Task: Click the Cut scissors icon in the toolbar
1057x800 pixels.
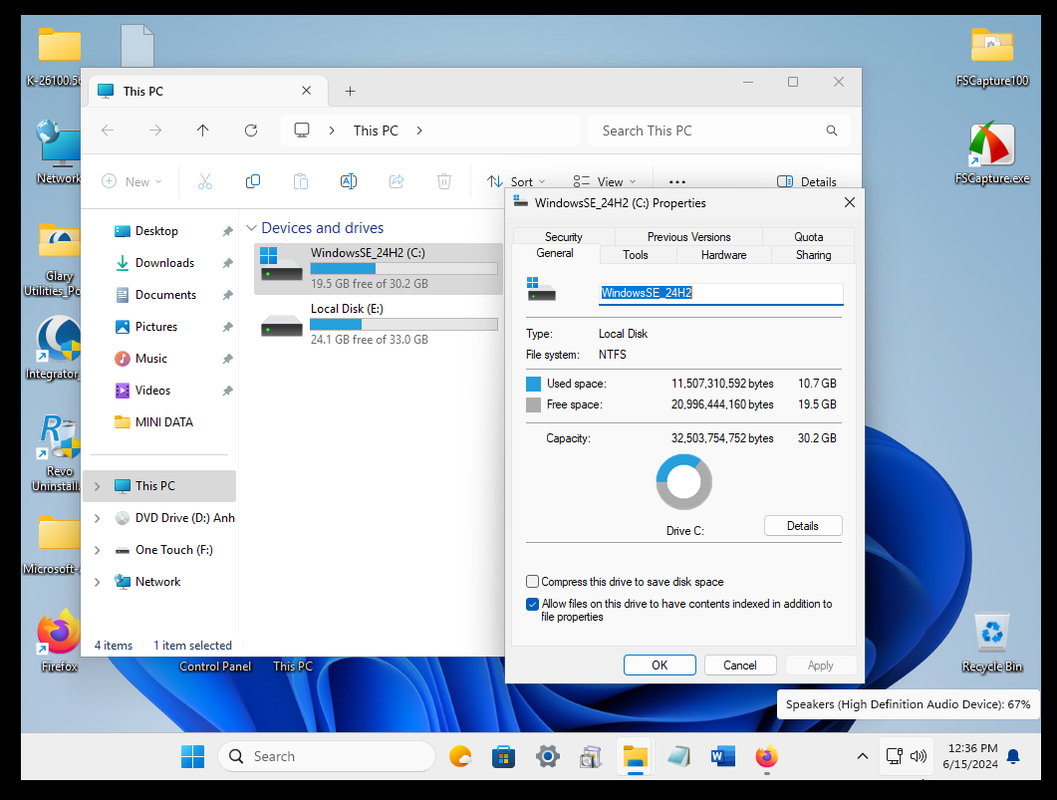Action: point(205,181)
